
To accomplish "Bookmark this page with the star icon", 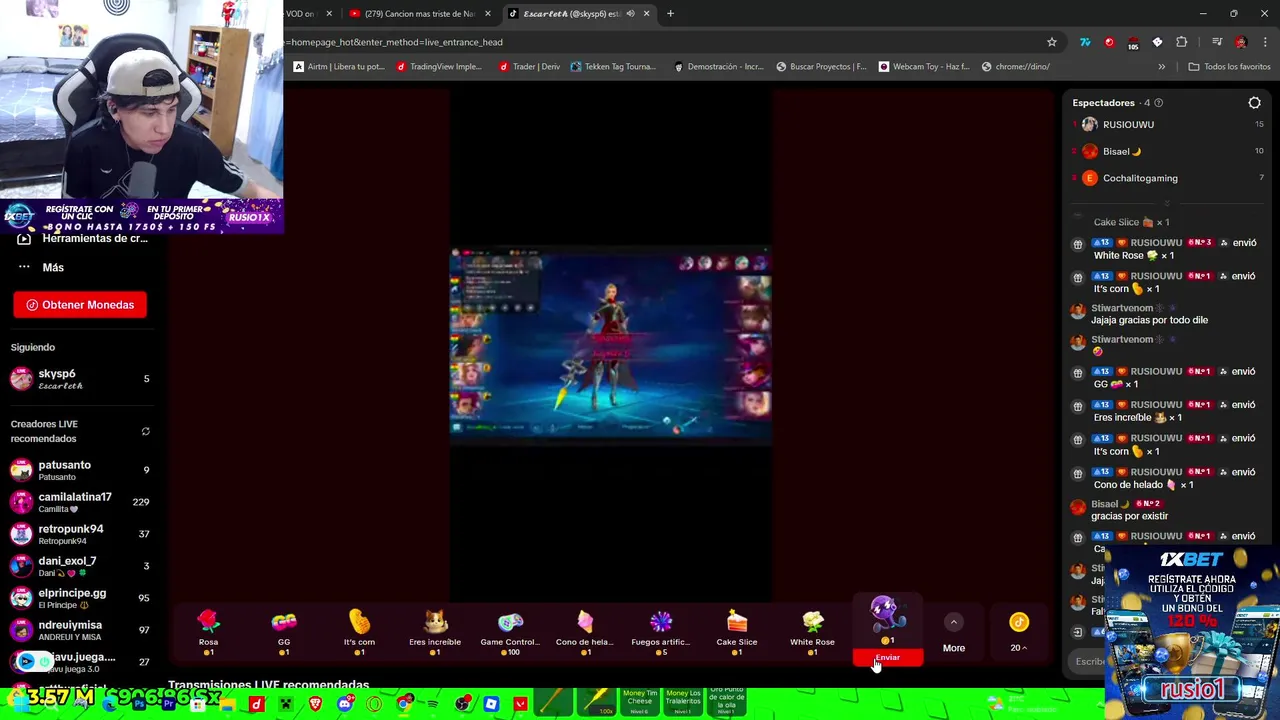I will (1051, 42).
